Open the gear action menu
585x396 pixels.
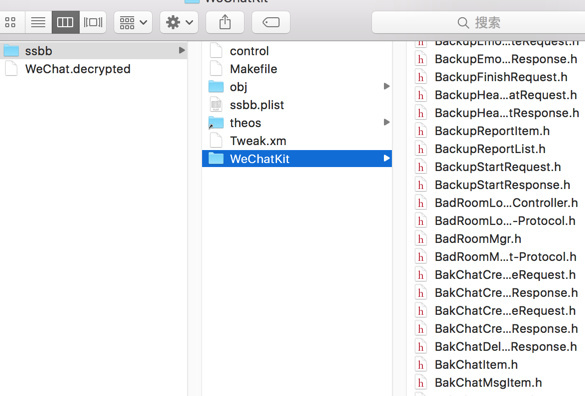click(x=179, y=22)
